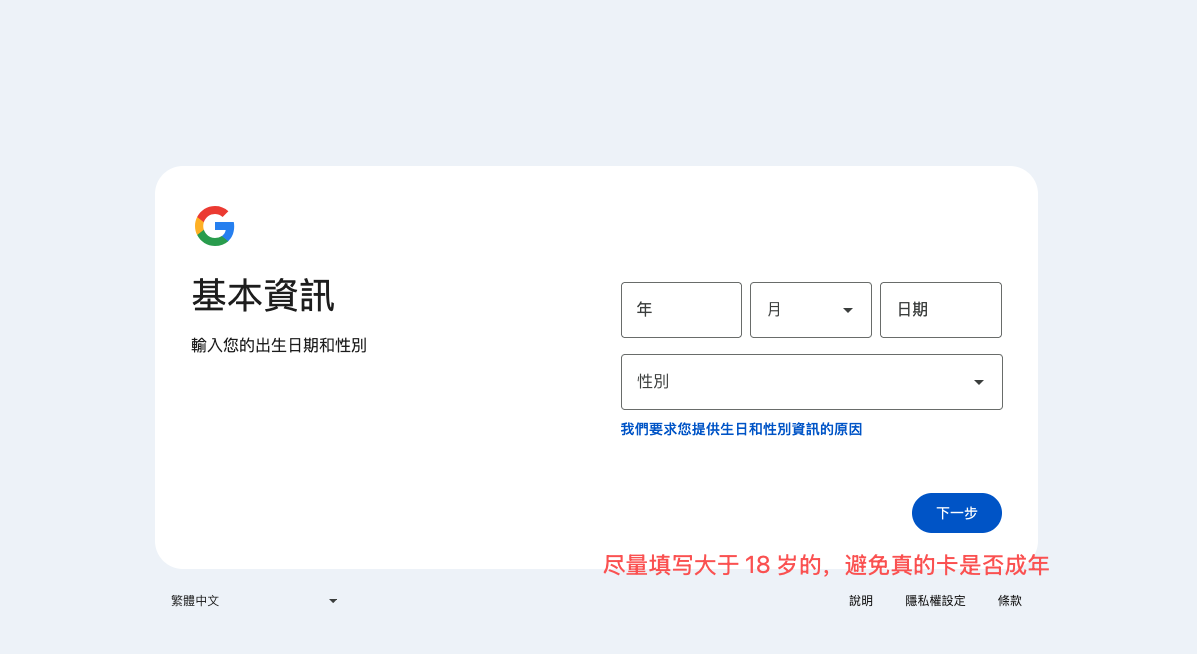
Task: Click the 說明 help link
Action: tap(860, 600)
